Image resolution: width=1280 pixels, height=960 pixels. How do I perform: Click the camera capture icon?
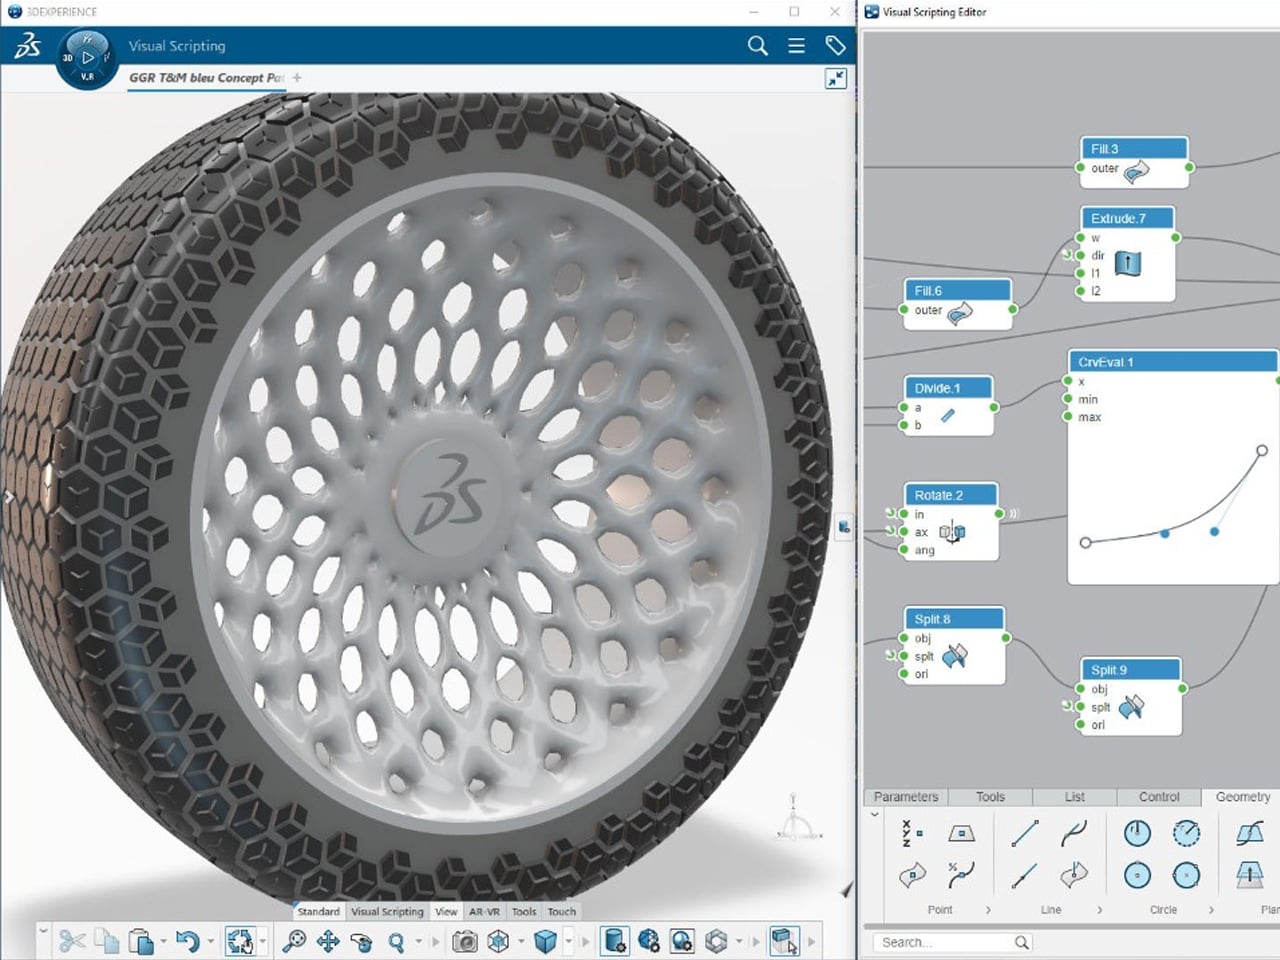point(464,941)
